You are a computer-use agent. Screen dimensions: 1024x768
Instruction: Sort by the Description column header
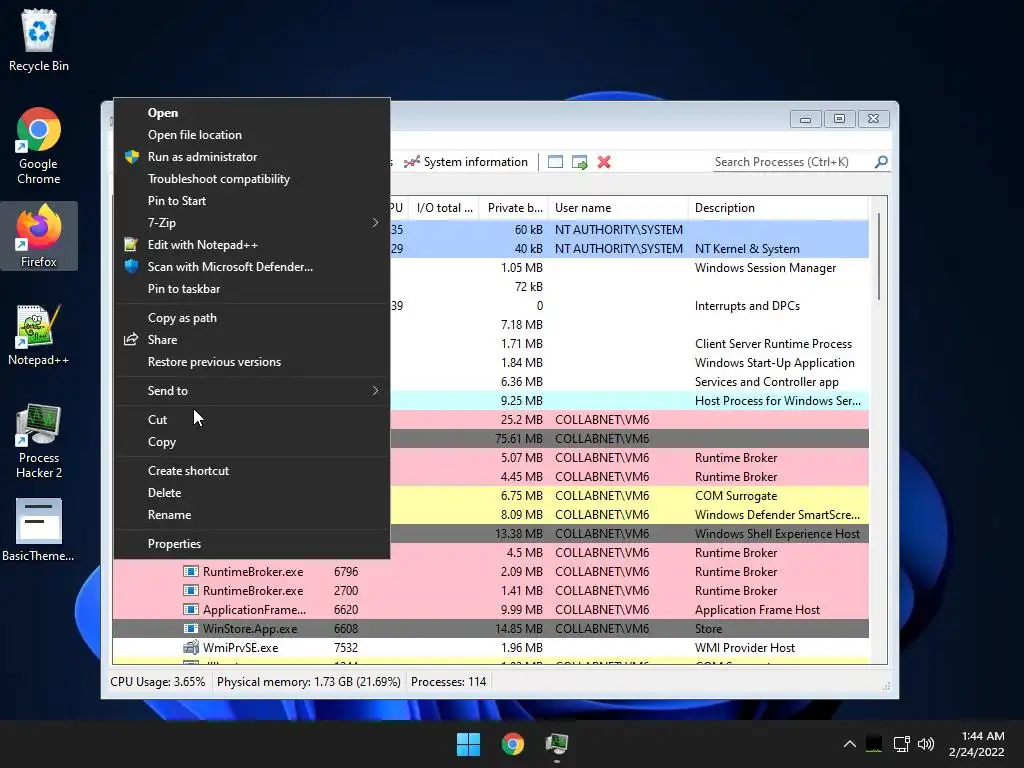click(x=778, y=208)
